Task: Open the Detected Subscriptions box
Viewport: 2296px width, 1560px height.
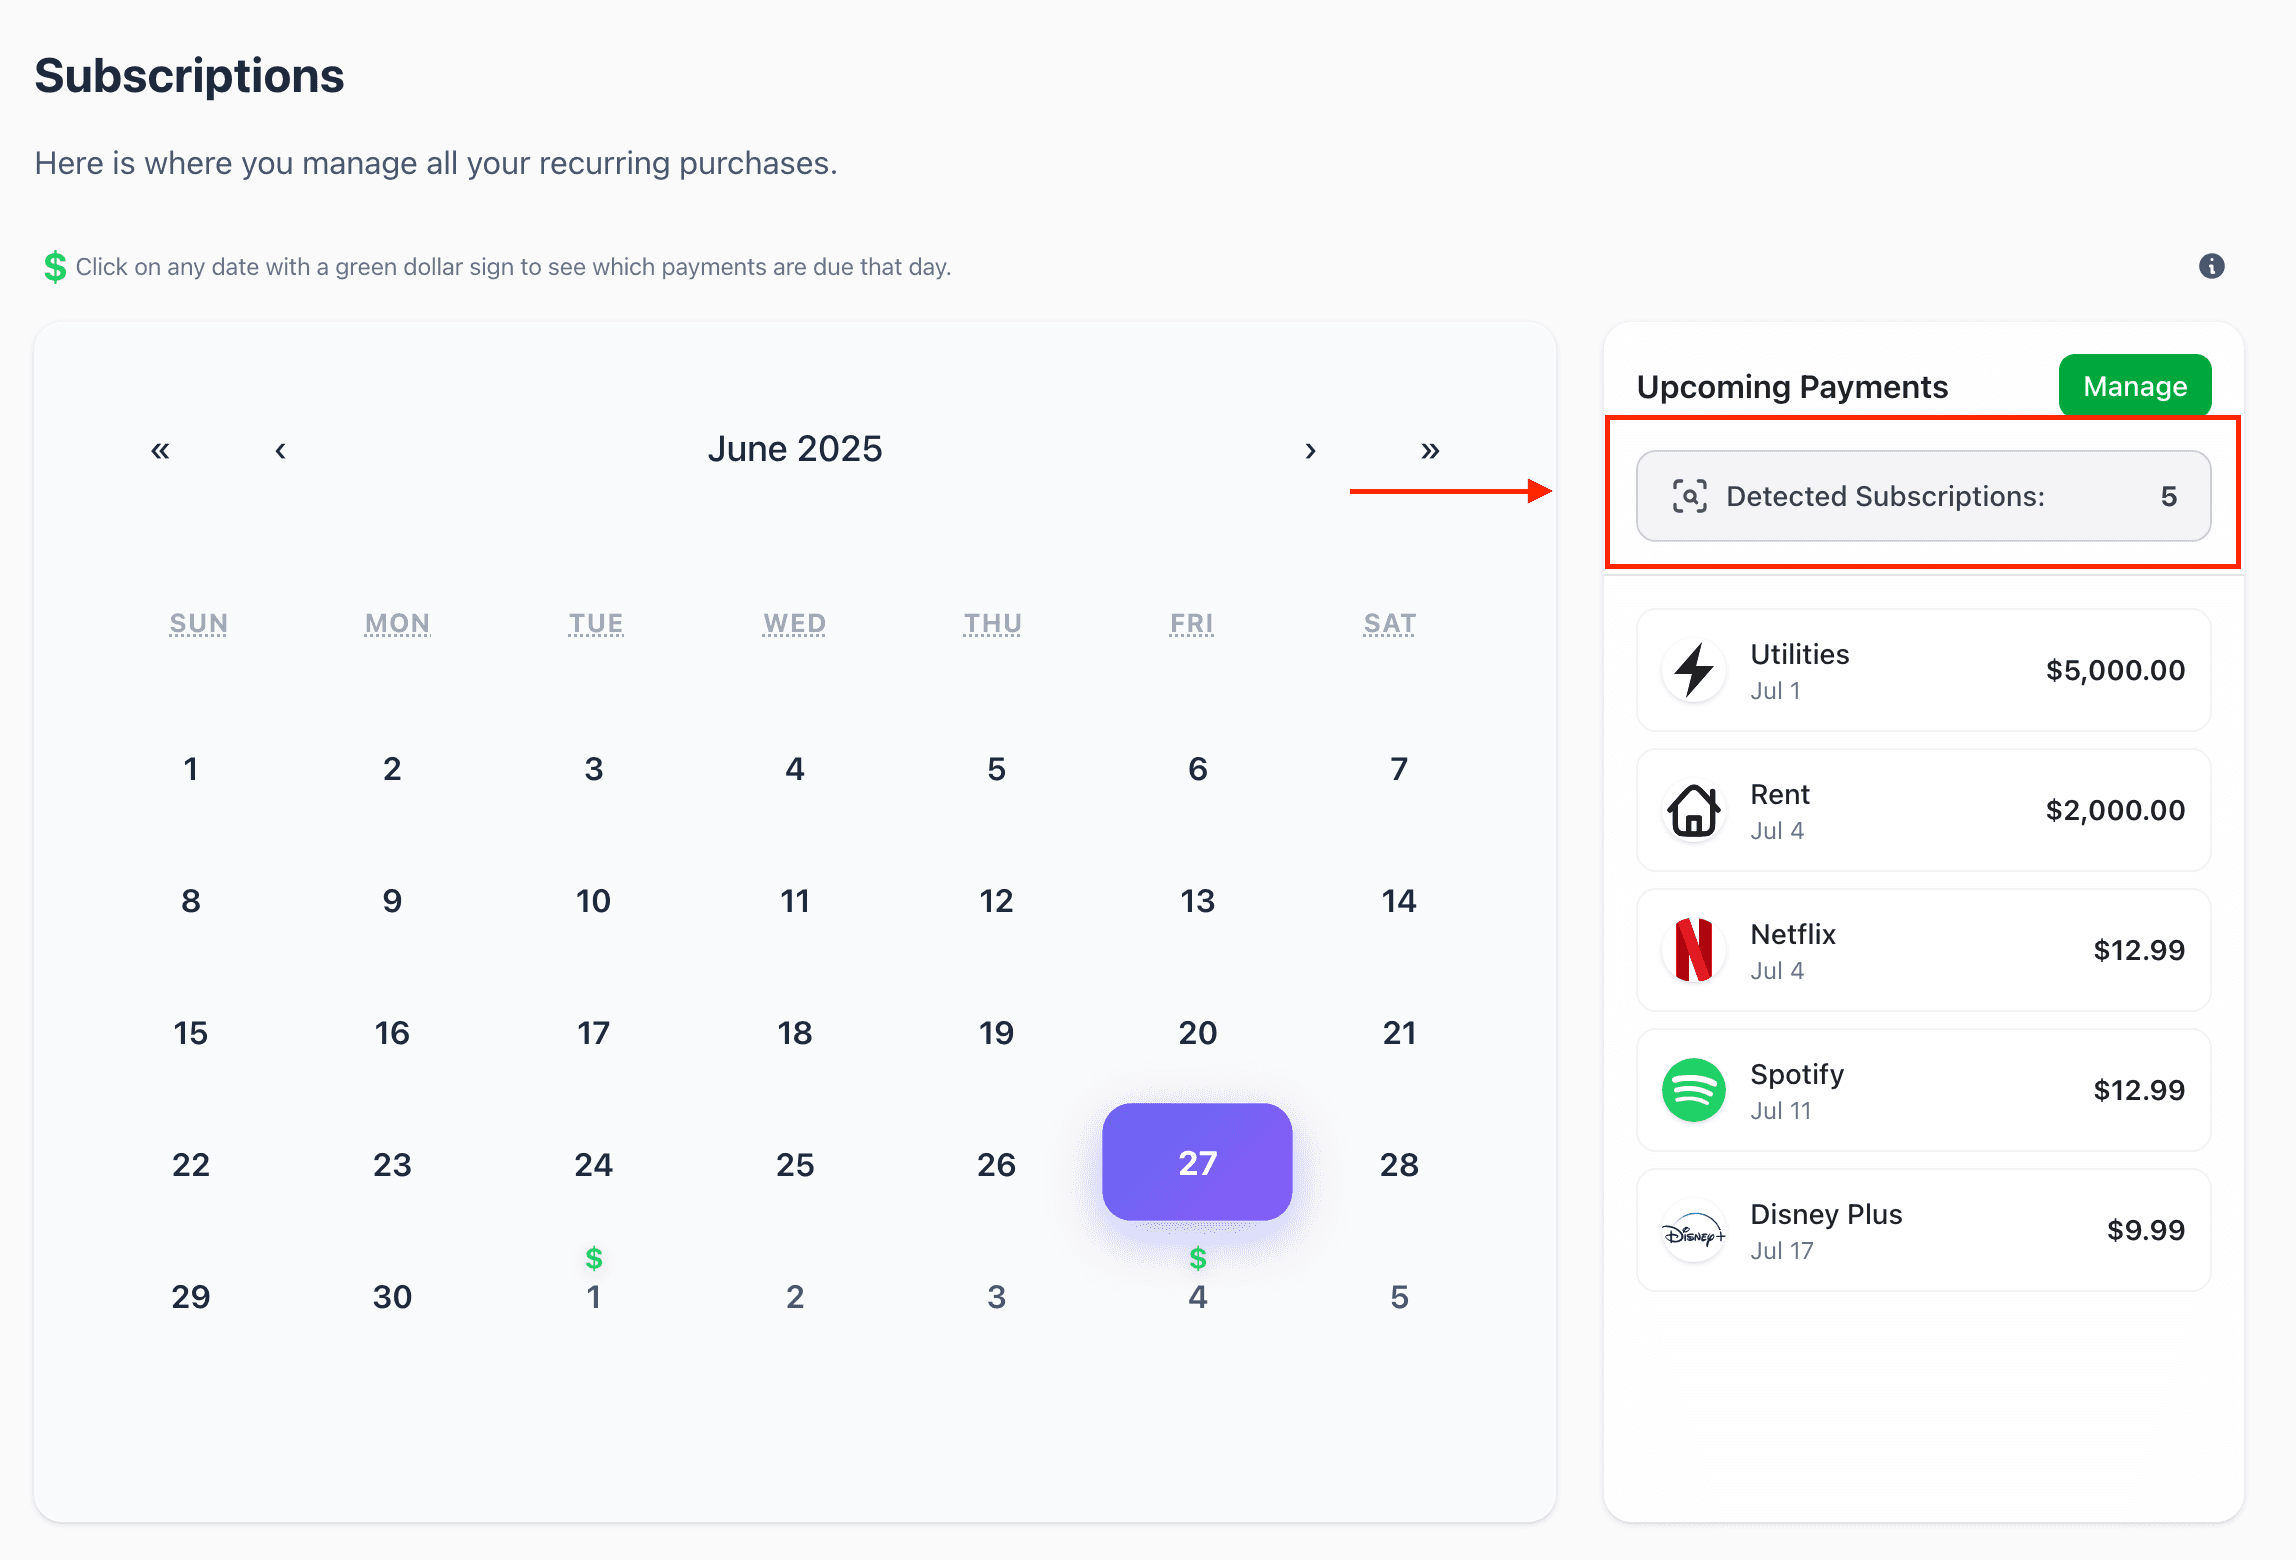Action: pos(1923,496)
